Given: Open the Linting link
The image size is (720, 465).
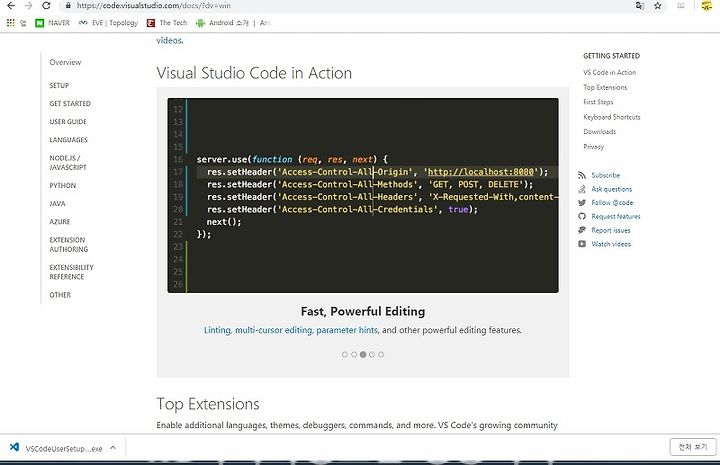Looking at the screenshot, I should click(217, 330).
